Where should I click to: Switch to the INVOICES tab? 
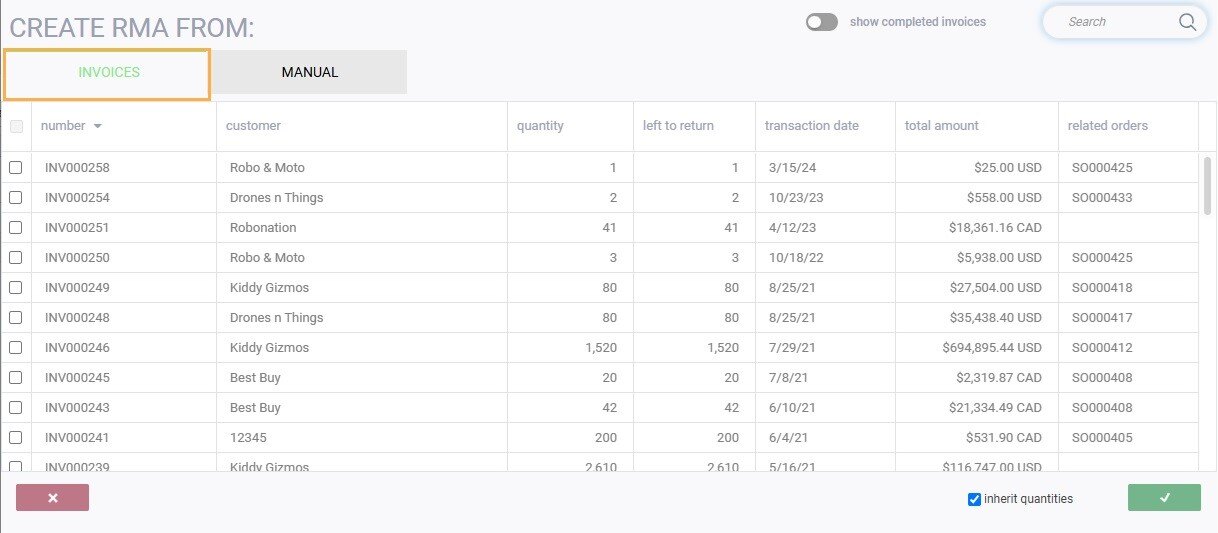108,73
